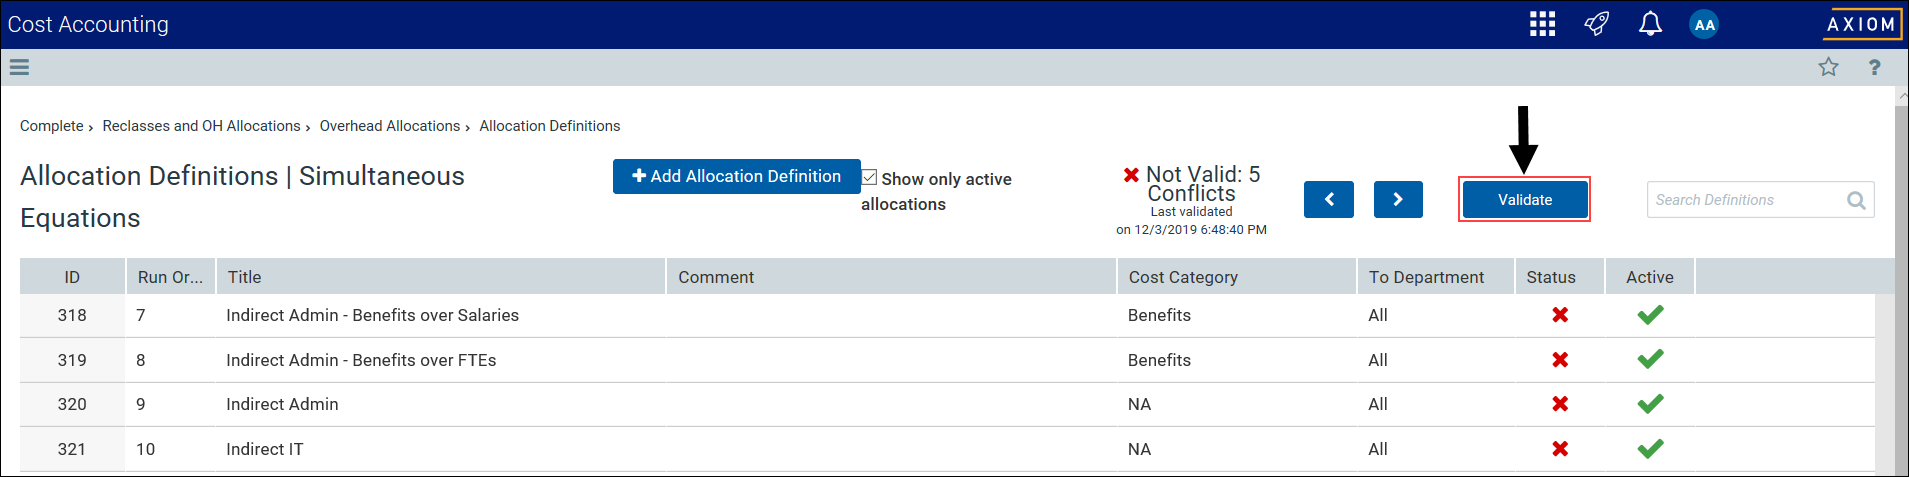Click the scrollbar up arrow

1901,97
